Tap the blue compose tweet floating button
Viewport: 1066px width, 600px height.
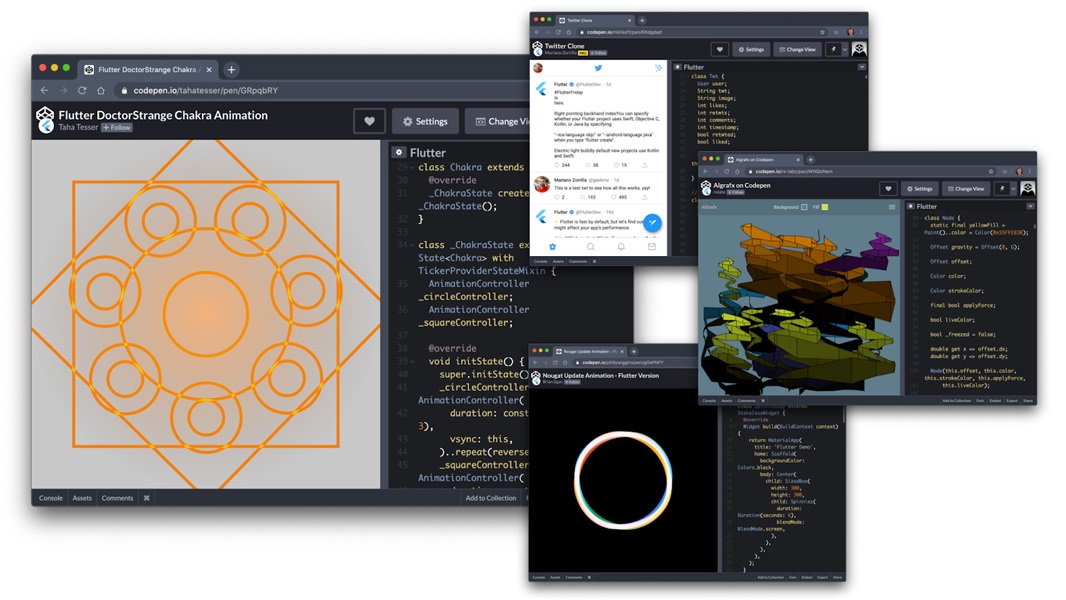pyautogui.click(x=651, y=223)
